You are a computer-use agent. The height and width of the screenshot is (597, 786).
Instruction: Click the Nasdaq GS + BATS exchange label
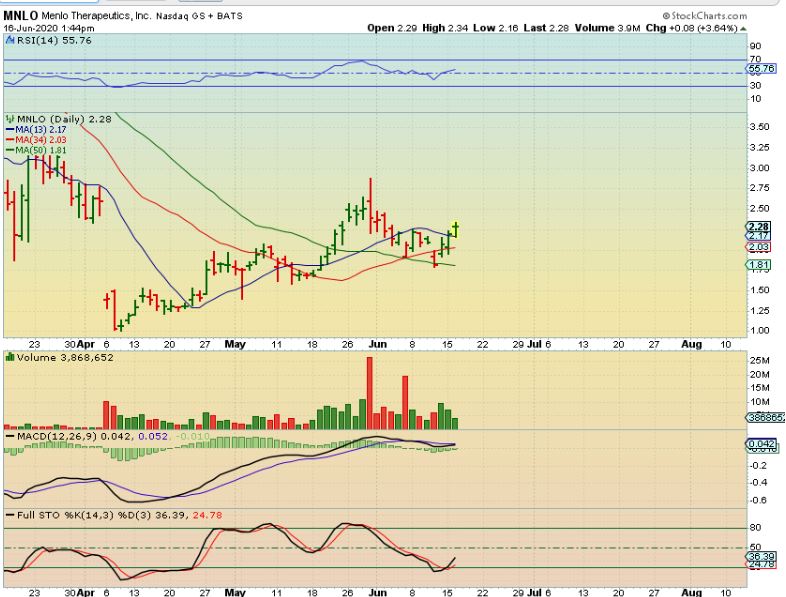point(199,16)
